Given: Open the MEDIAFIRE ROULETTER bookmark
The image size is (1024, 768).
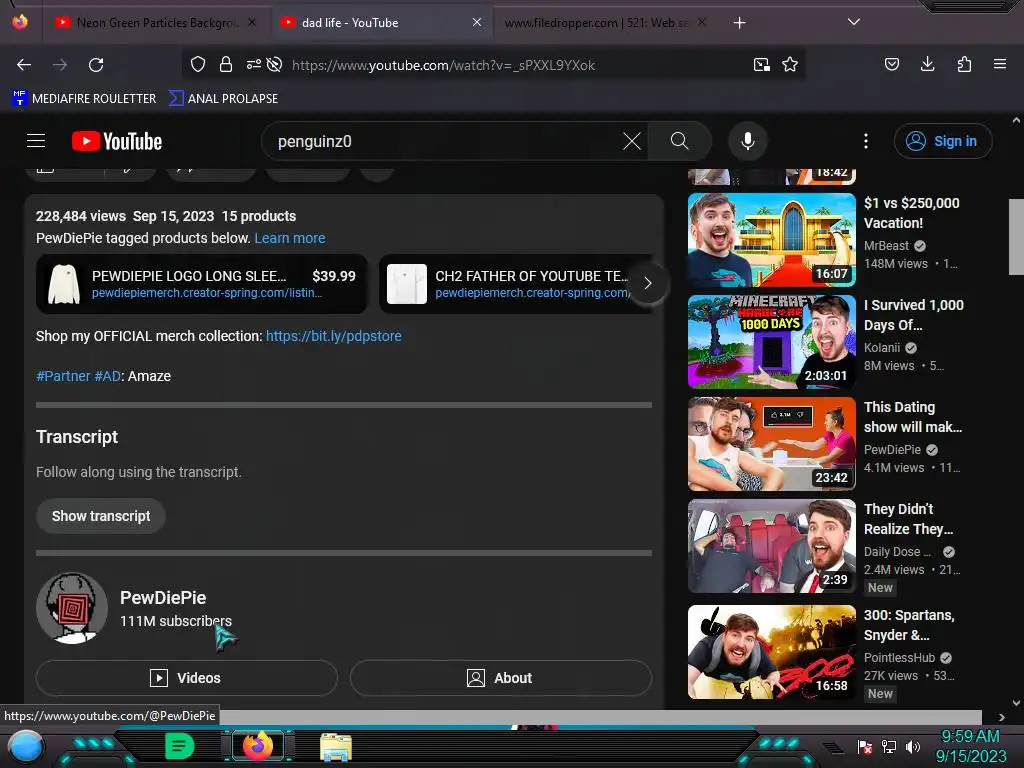Looking at the screenshot, I should [84, 99].
